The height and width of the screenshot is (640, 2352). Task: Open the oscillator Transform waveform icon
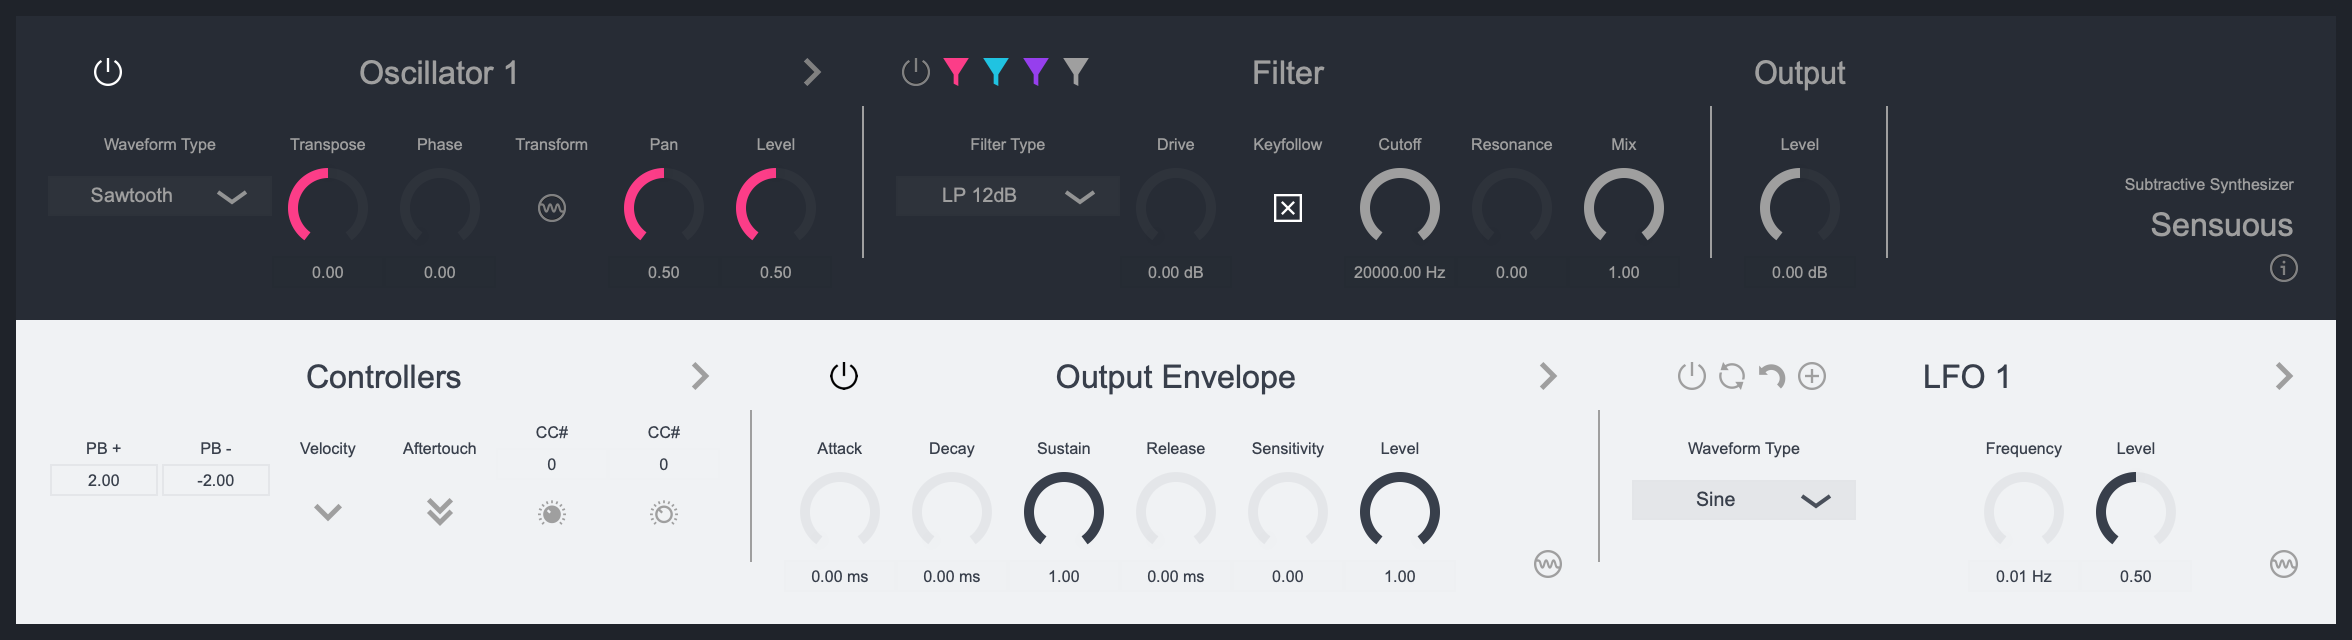click(x=552, y=208)
